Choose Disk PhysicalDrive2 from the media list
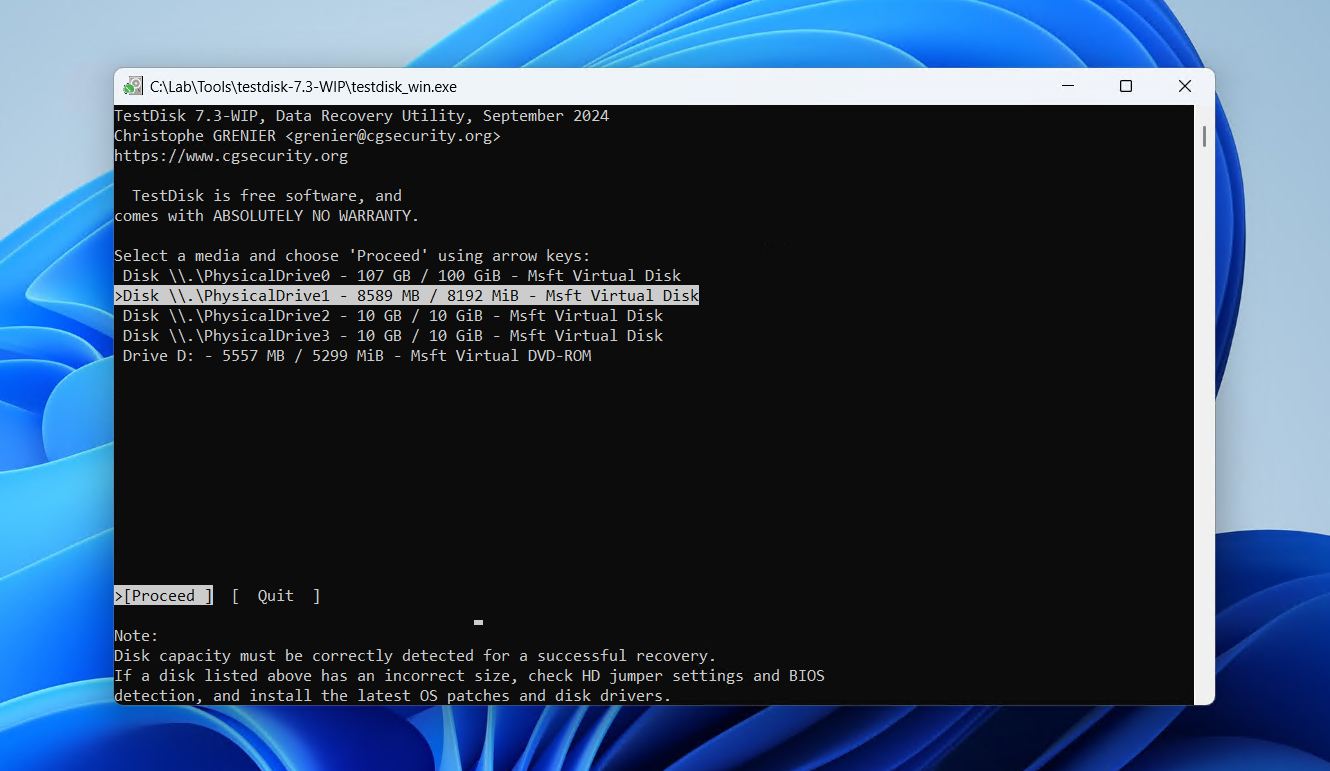This screenshot has width=1330, height=771. (x=392, y=316)
